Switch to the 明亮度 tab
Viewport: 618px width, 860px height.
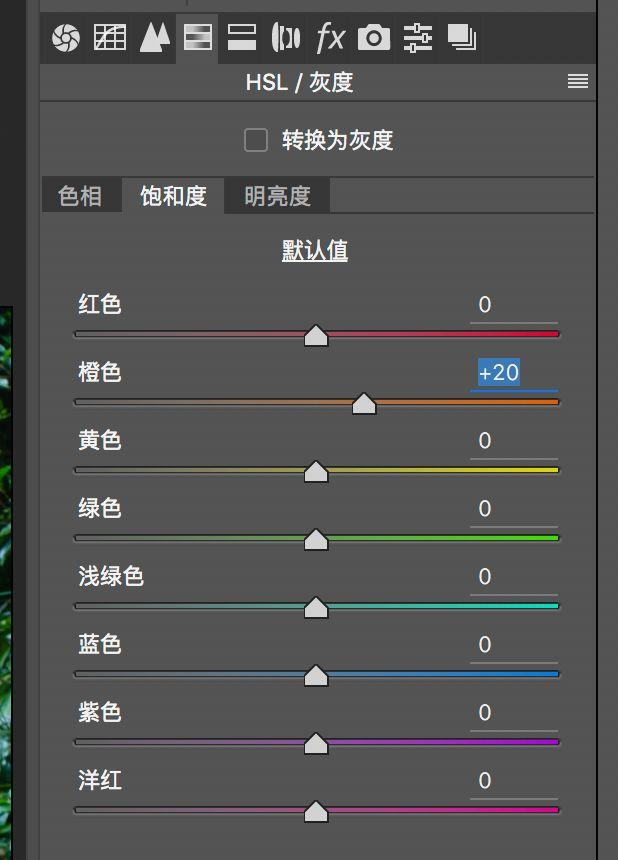(277, 196)
